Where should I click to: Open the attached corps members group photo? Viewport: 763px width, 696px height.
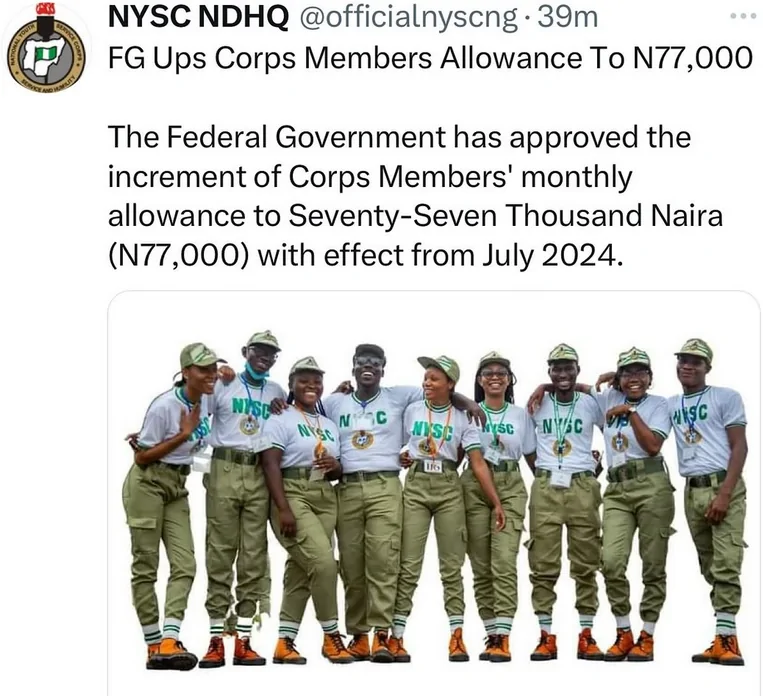tap(433, 493)
